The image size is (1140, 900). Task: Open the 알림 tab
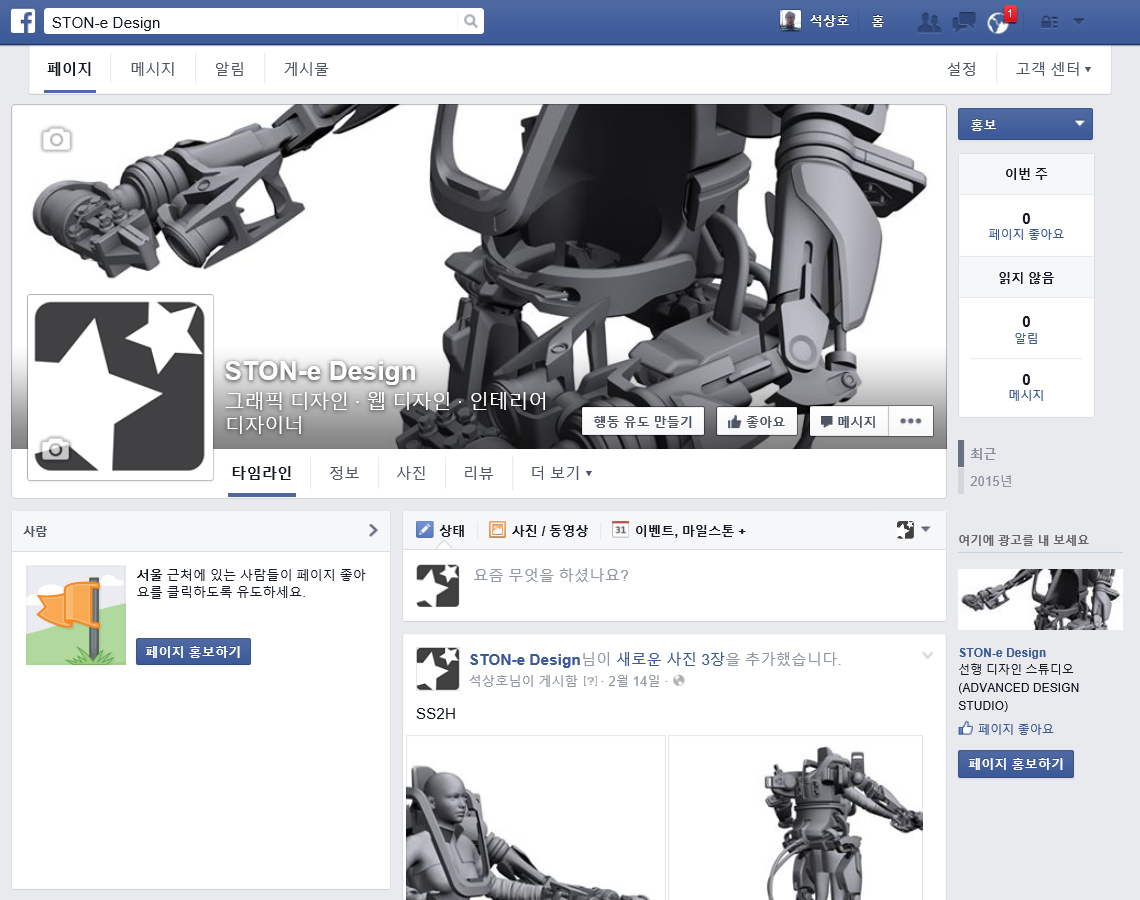click(230, 69)
